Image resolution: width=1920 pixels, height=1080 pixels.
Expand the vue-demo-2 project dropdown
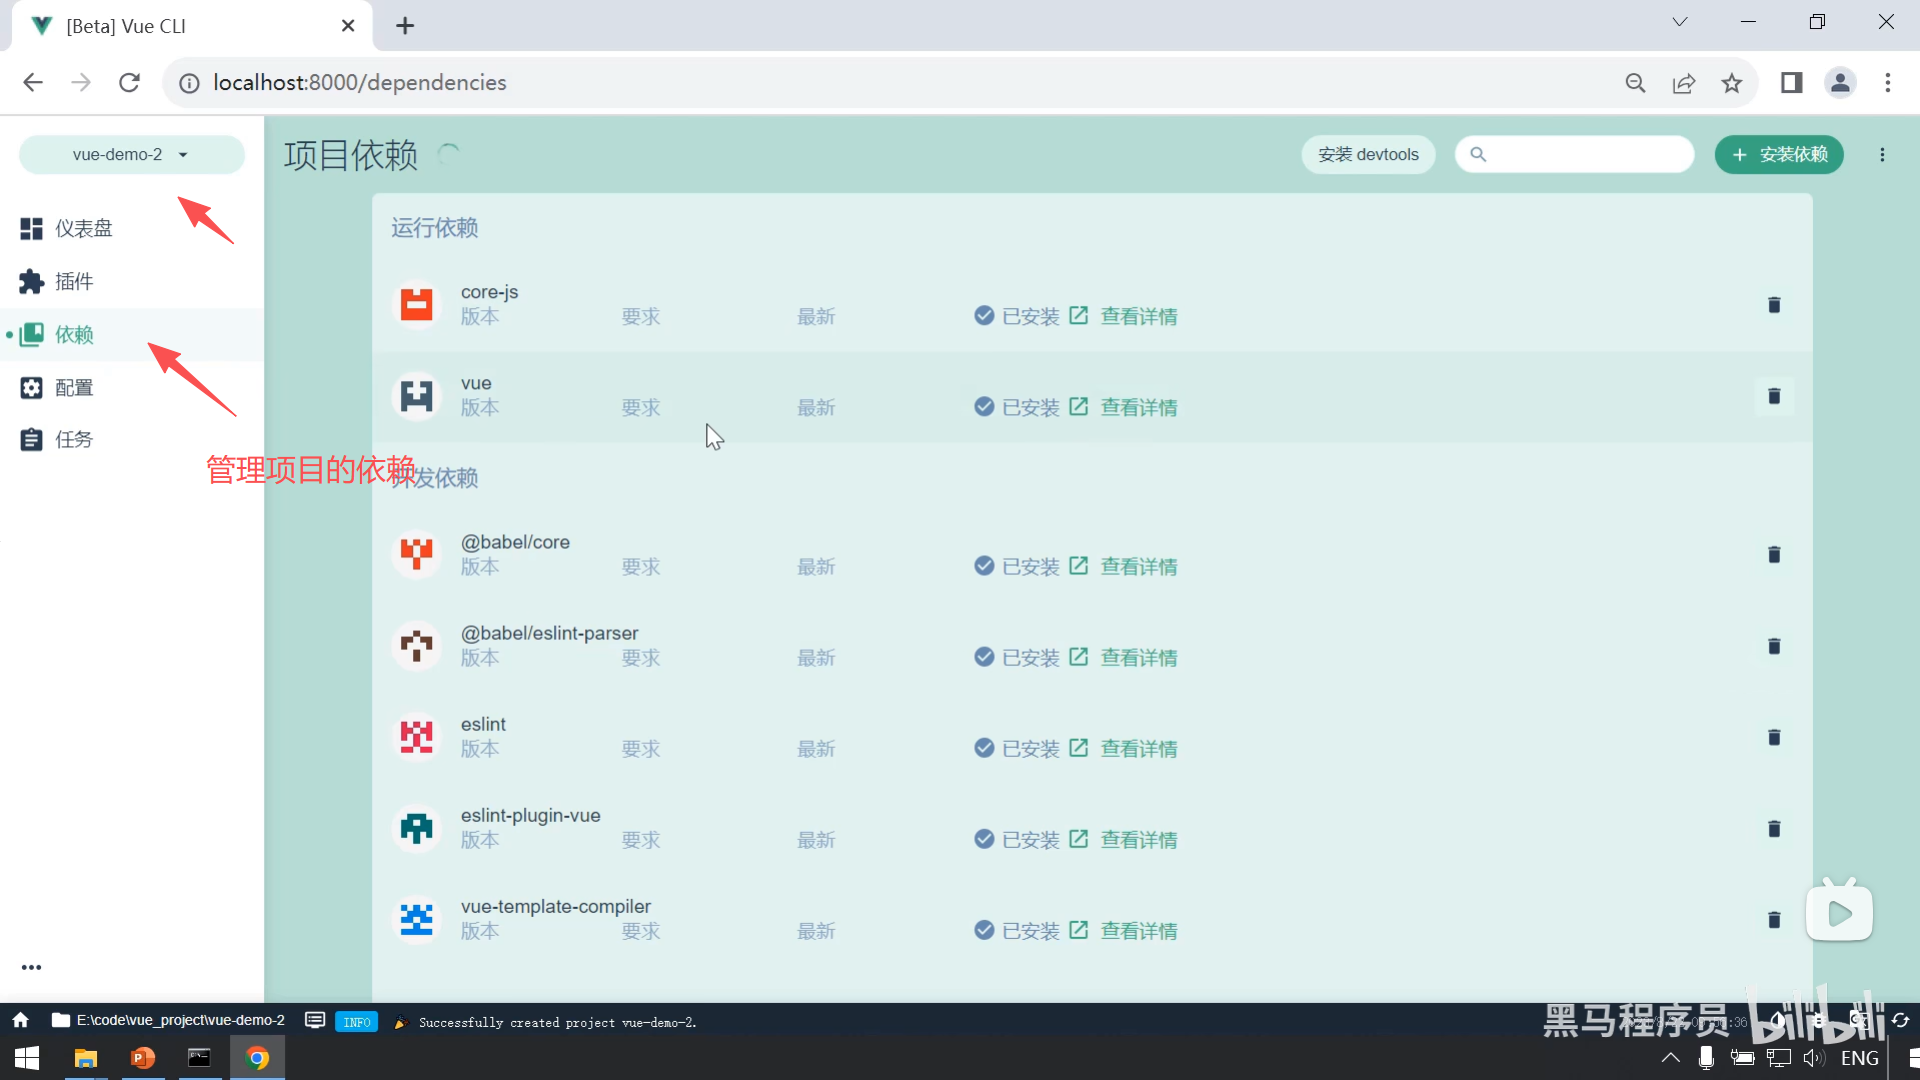(x=131, y=155)
